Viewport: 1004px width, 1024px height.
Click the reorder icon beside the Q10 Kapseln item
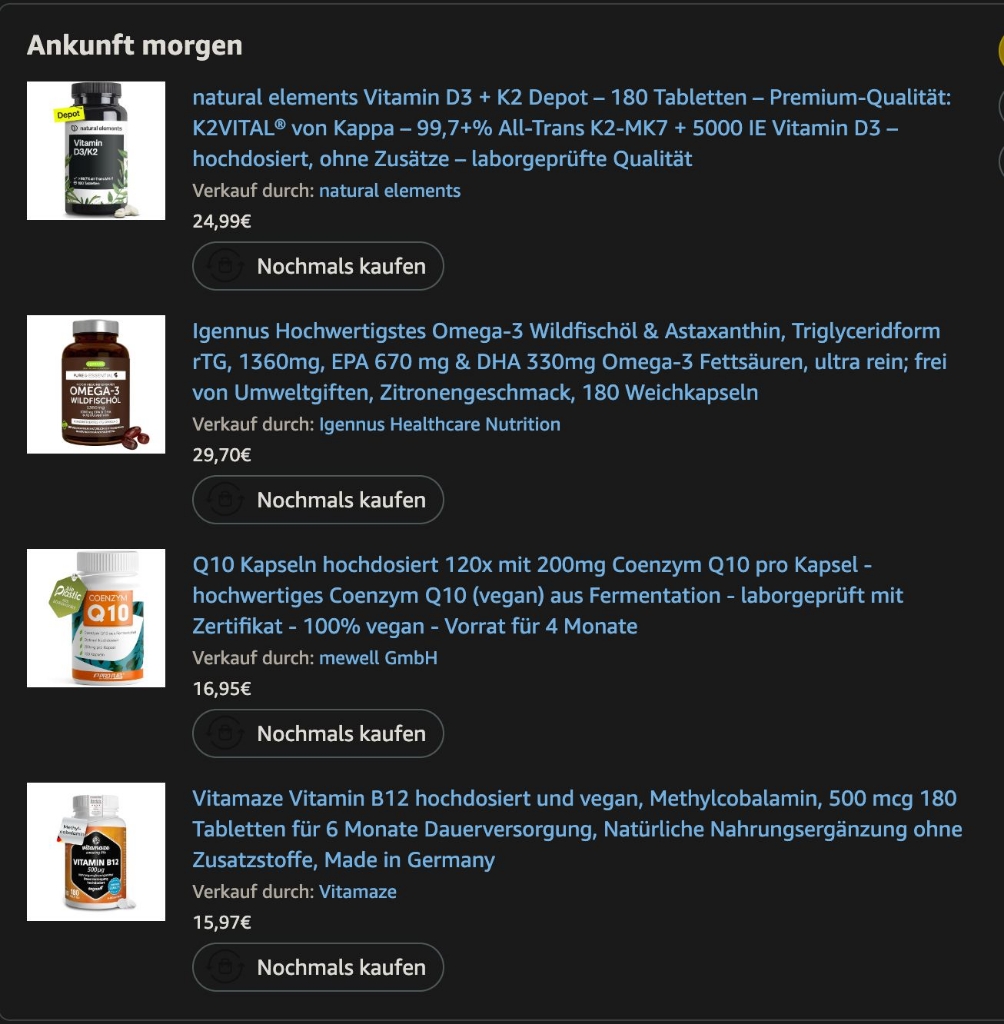225,734
